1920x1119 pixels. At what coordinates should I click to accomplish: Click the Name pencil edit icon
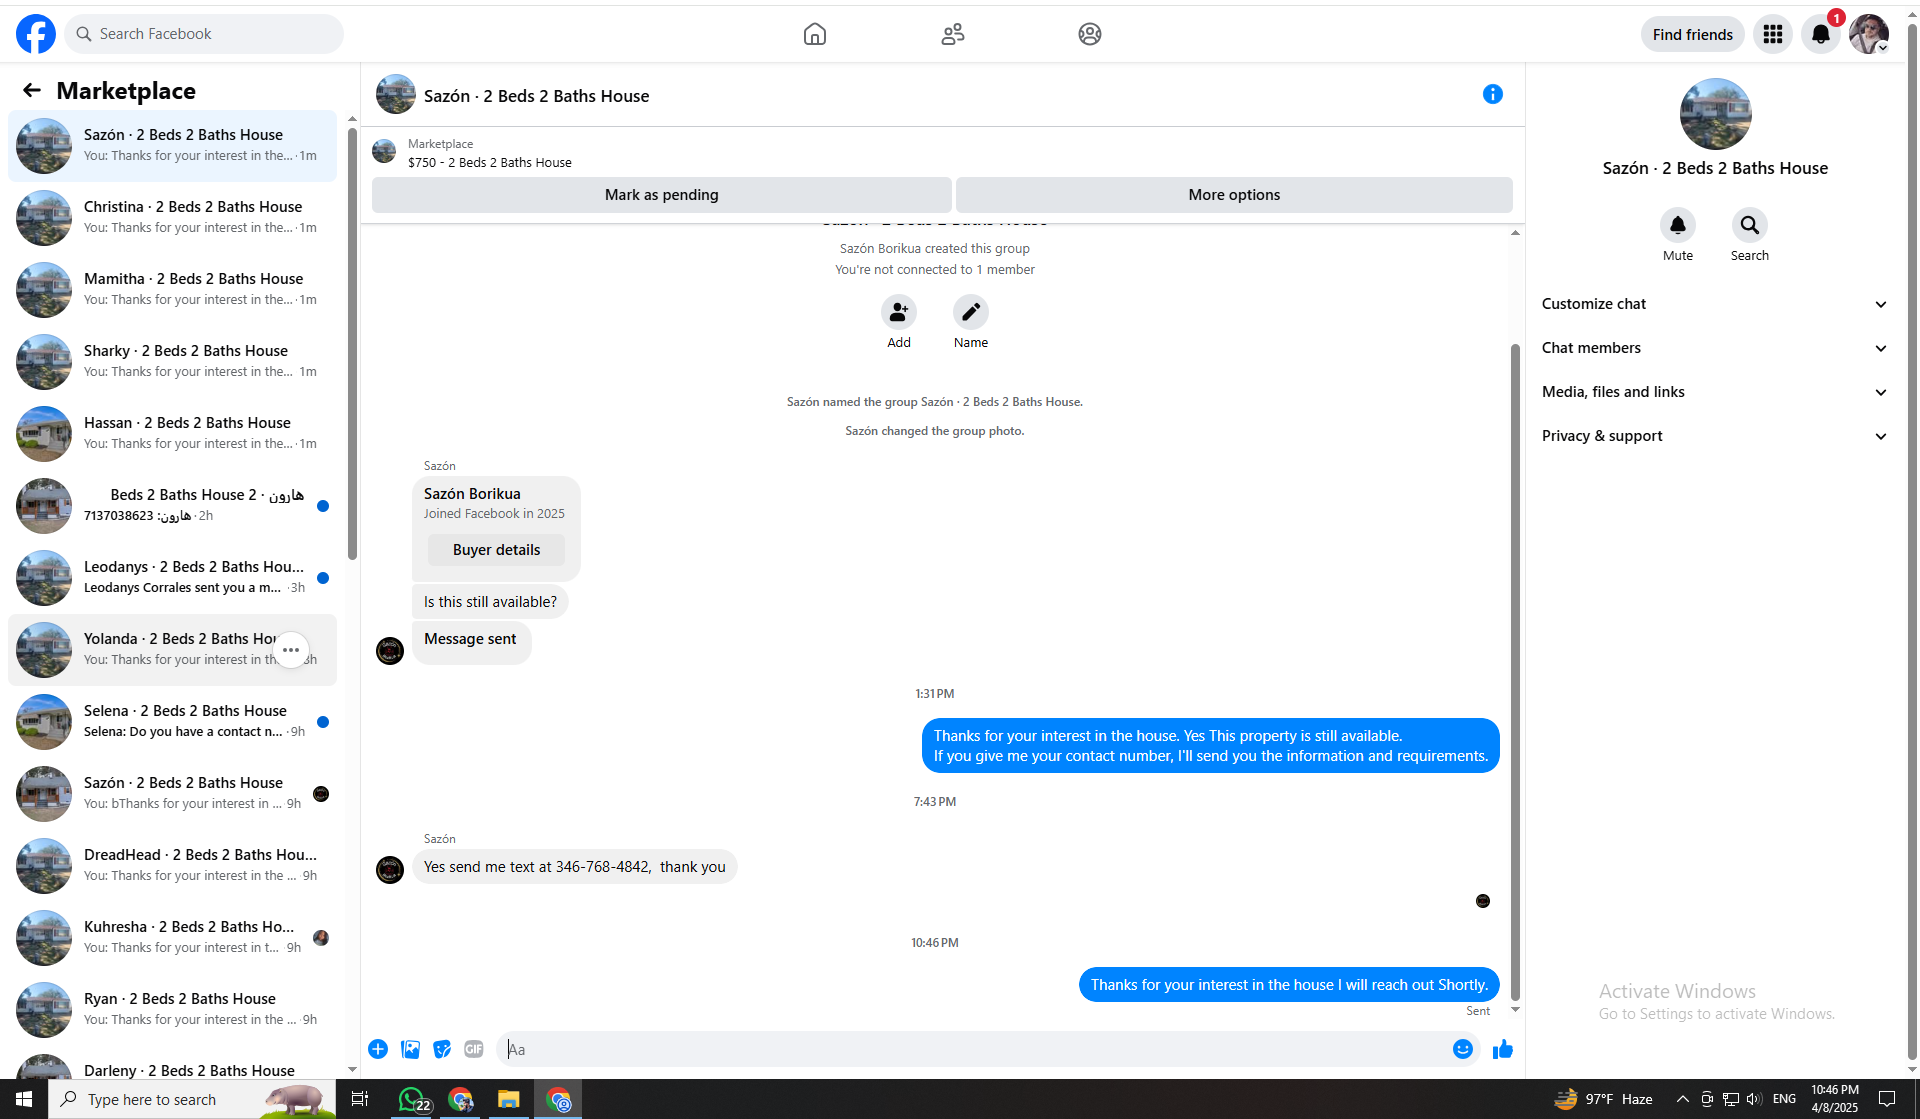pos(970,313)
